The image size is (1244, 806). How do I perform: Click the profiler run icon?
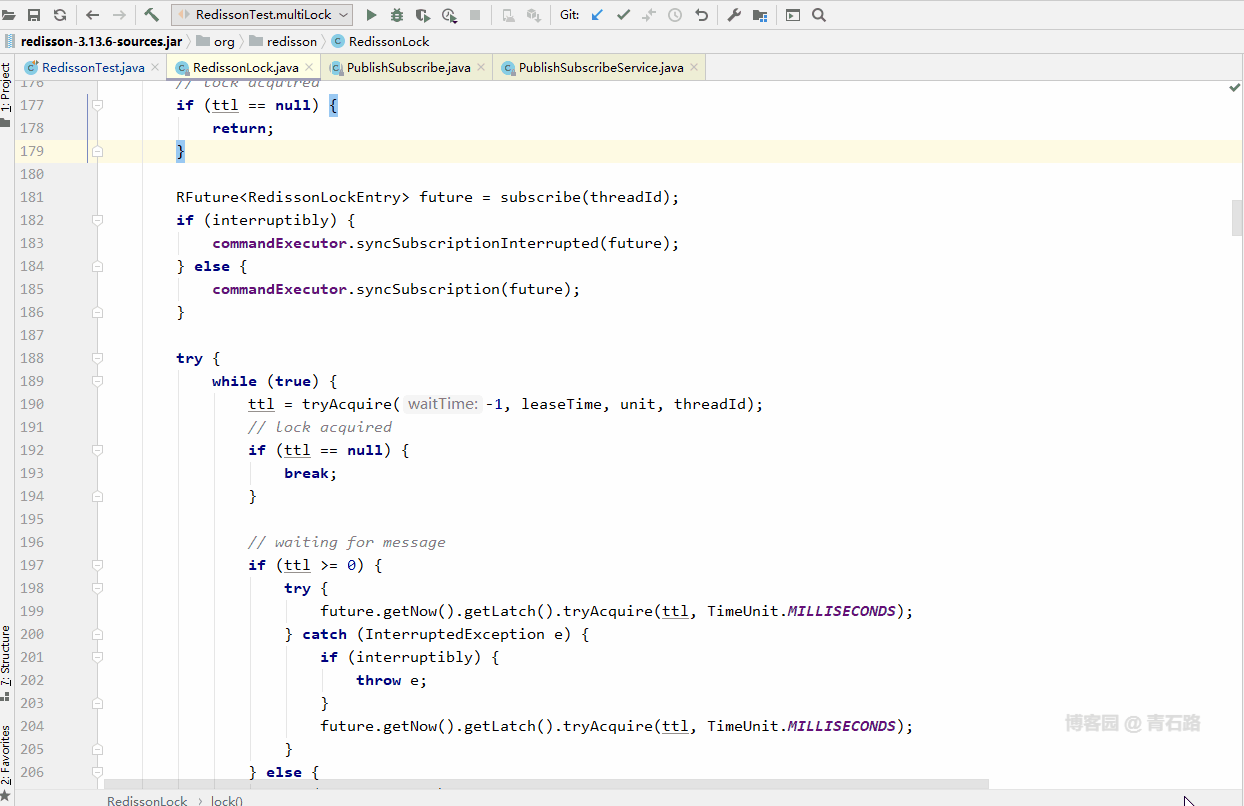coord(449,15)
